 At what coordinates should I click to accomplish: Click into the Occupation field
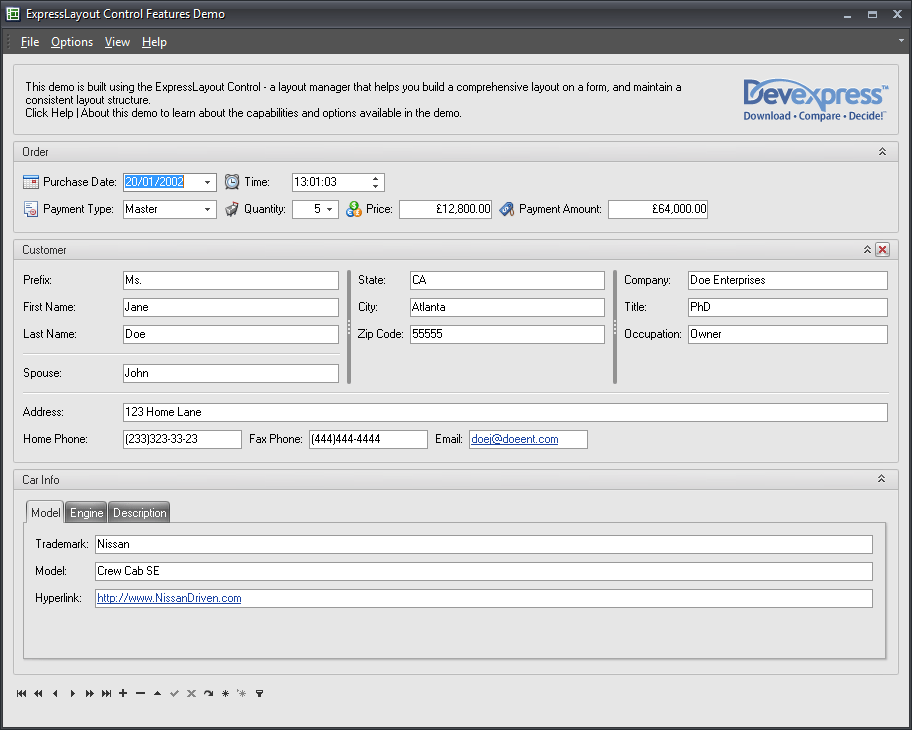pos(788,334)
